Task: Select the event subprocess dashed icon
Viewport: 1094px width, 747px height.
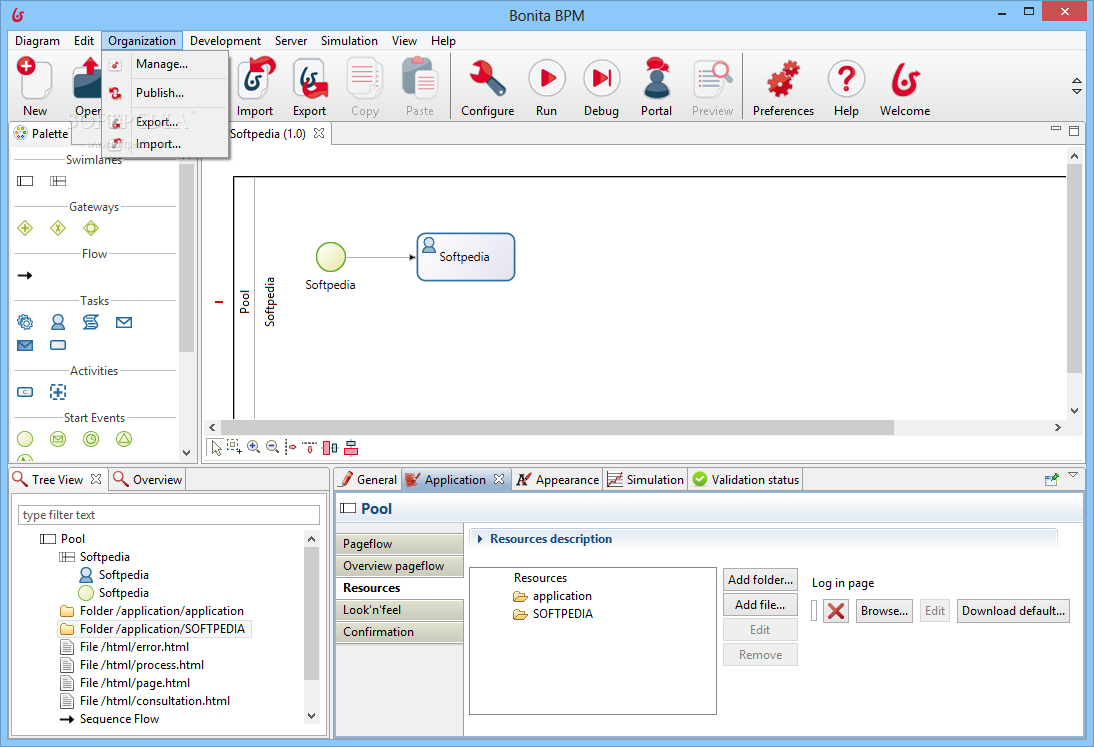Action: click(58, 392)
